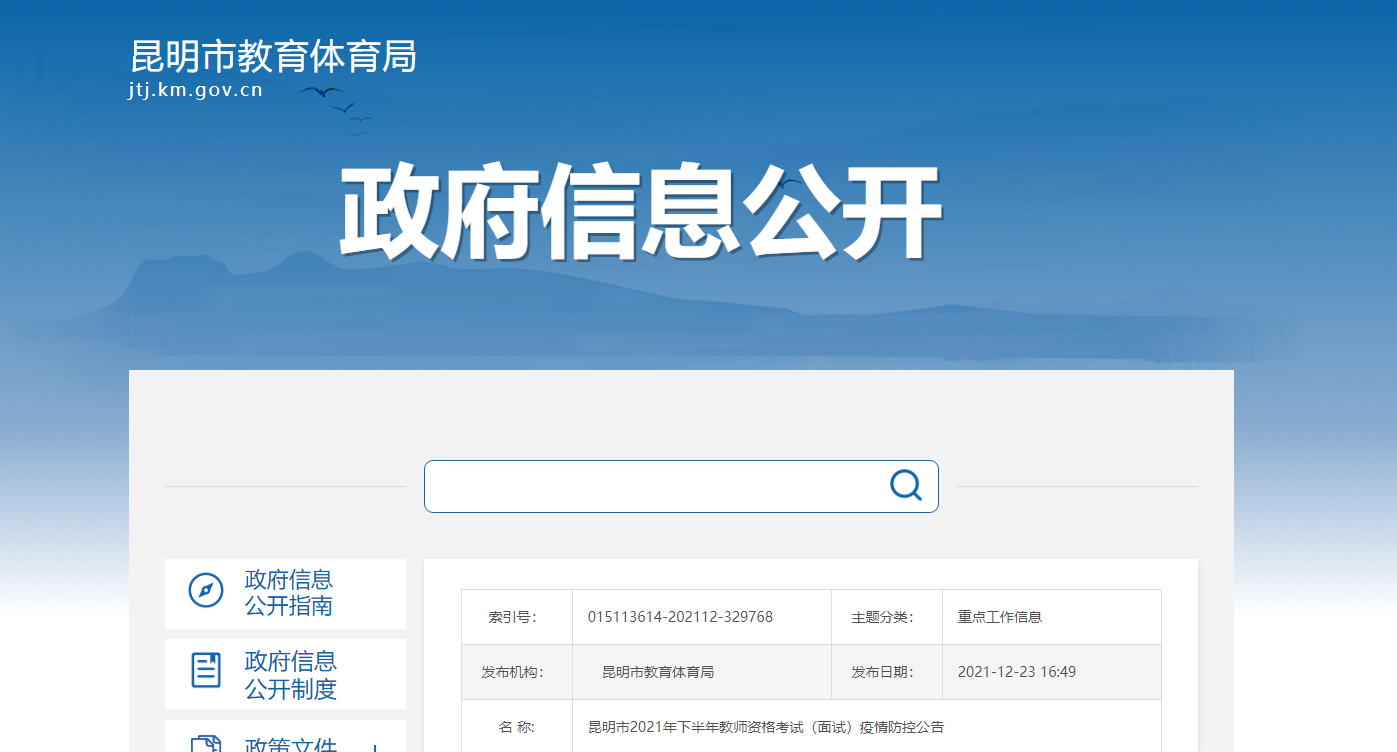Click the magnifier search icon

[x=905, y=485]
